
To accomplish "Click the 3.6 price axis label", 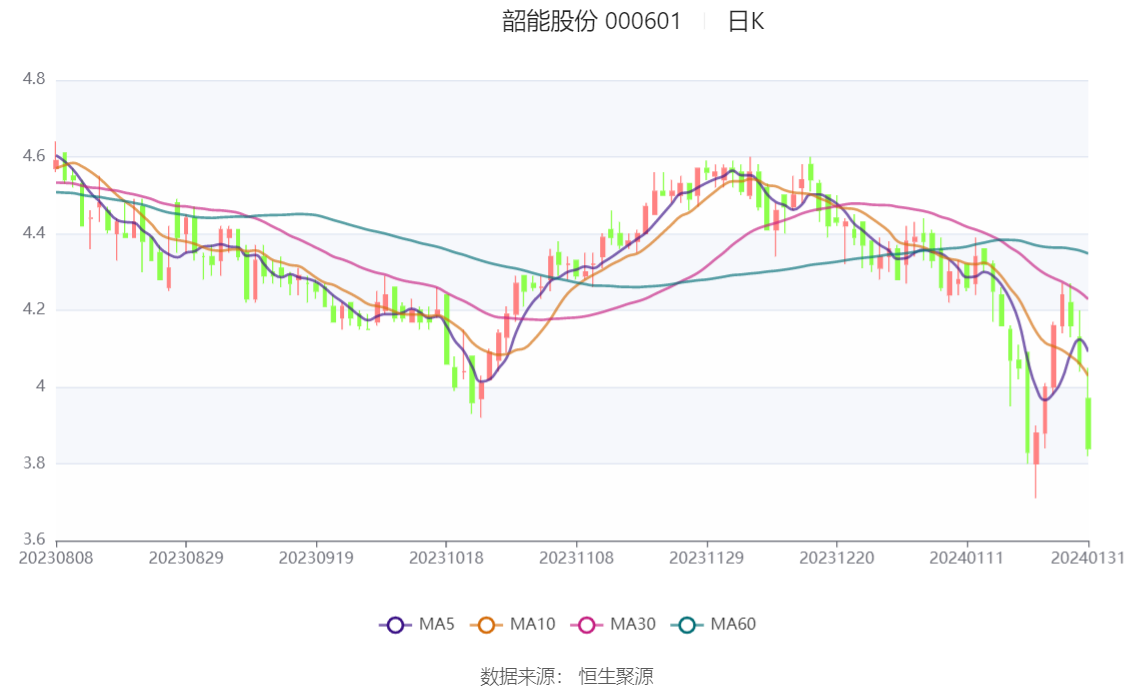I will point(34,539).
